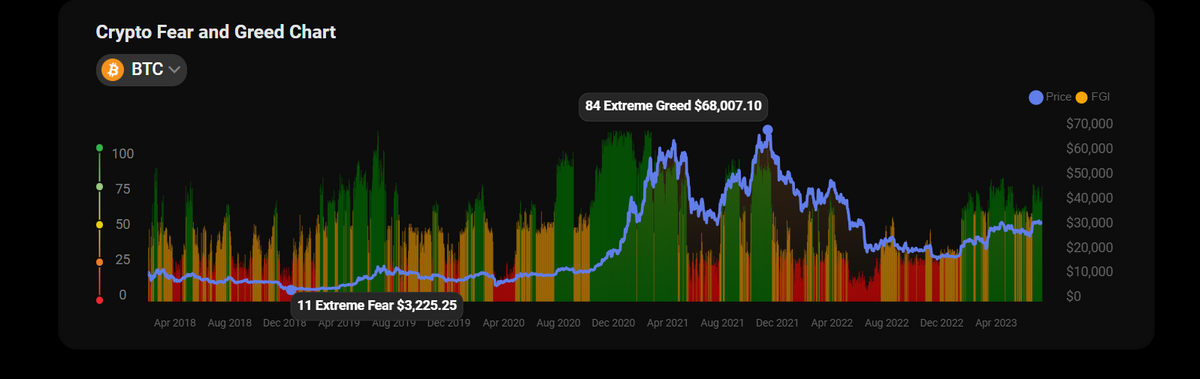Screen dimensions: 1200x379
Task: Click the Apr 2021 date label
Action: pyautogui.click(x=667, y=323)
